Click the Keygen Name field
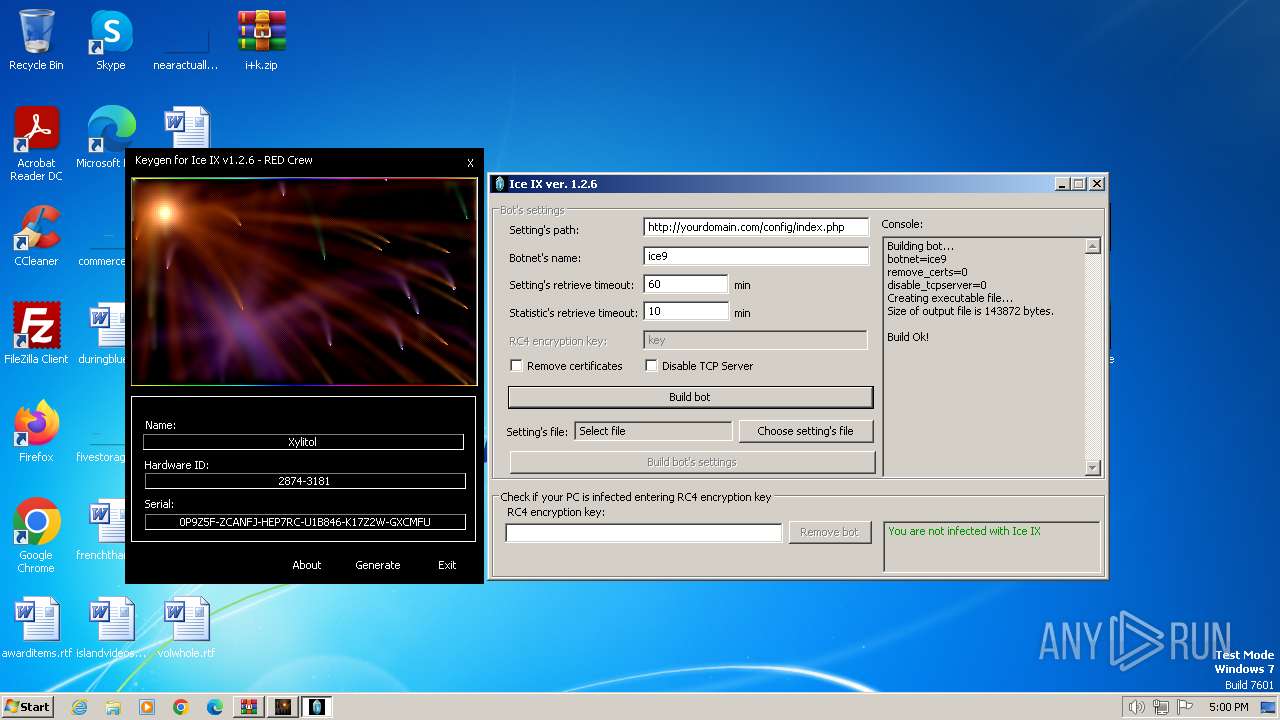 click(x=303, y=441)
